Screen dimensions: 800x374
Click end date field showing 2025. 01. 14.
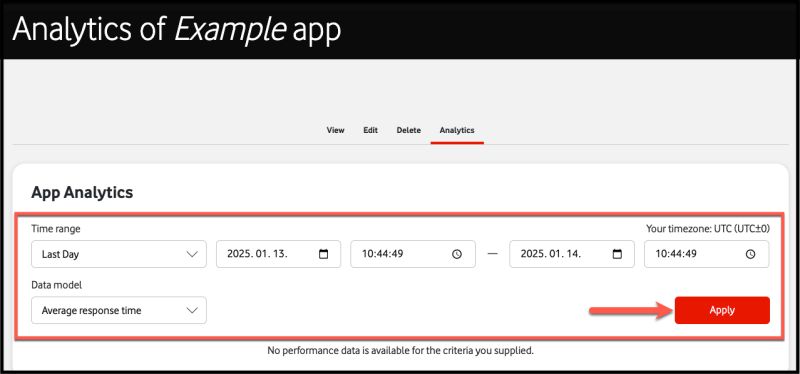(x=572, y=254)
